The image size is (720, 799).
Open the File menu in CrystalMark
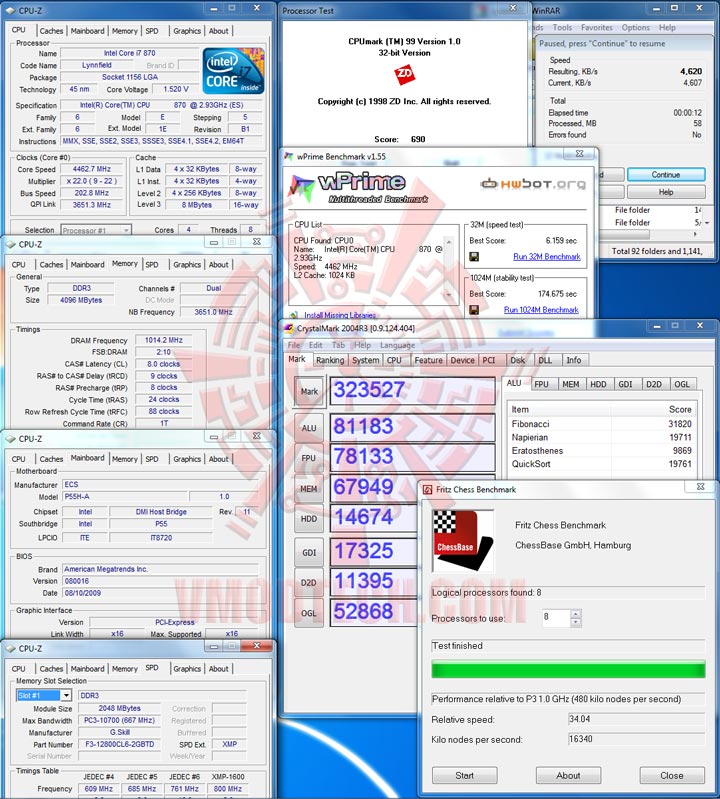pos(294,345)
